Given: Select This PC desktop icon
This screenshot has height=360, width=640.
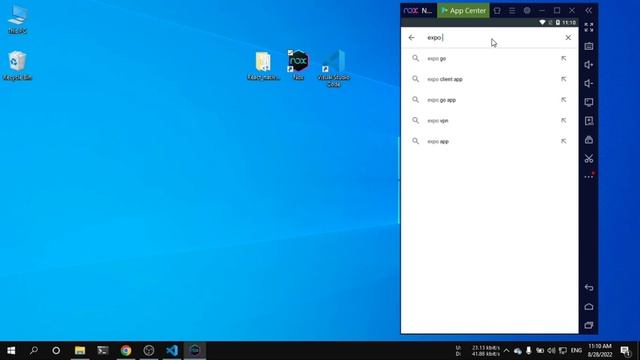Looking at the screenshot, I should coord(18,19).
